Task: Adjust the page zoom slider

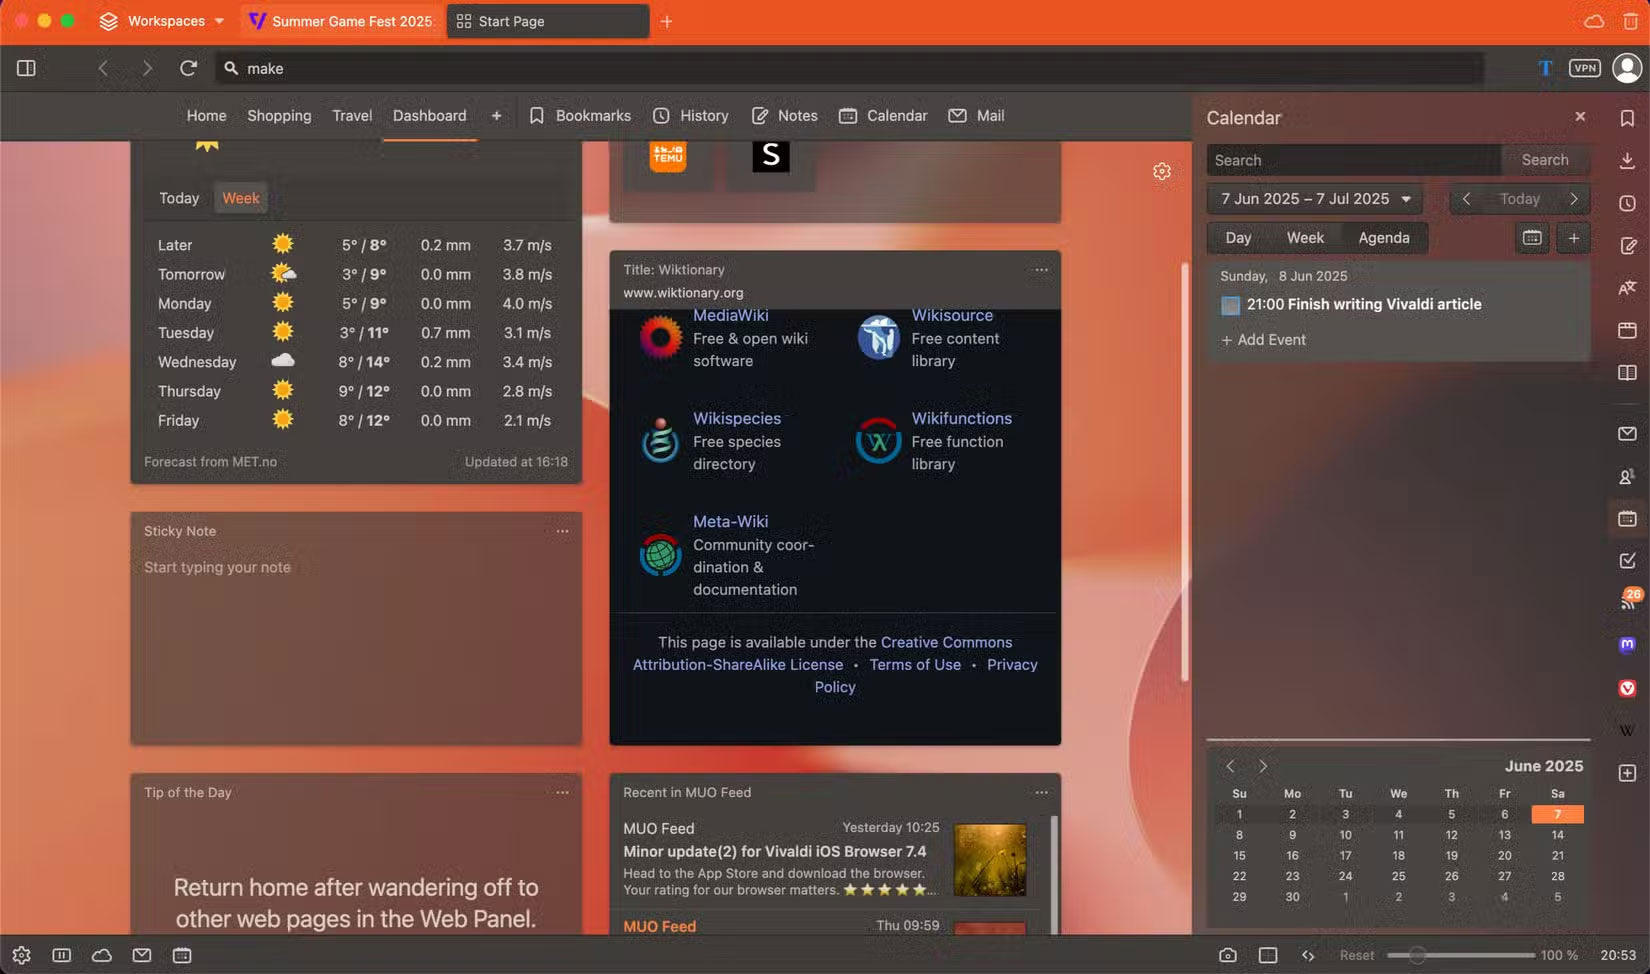Action: [1460, 955]
